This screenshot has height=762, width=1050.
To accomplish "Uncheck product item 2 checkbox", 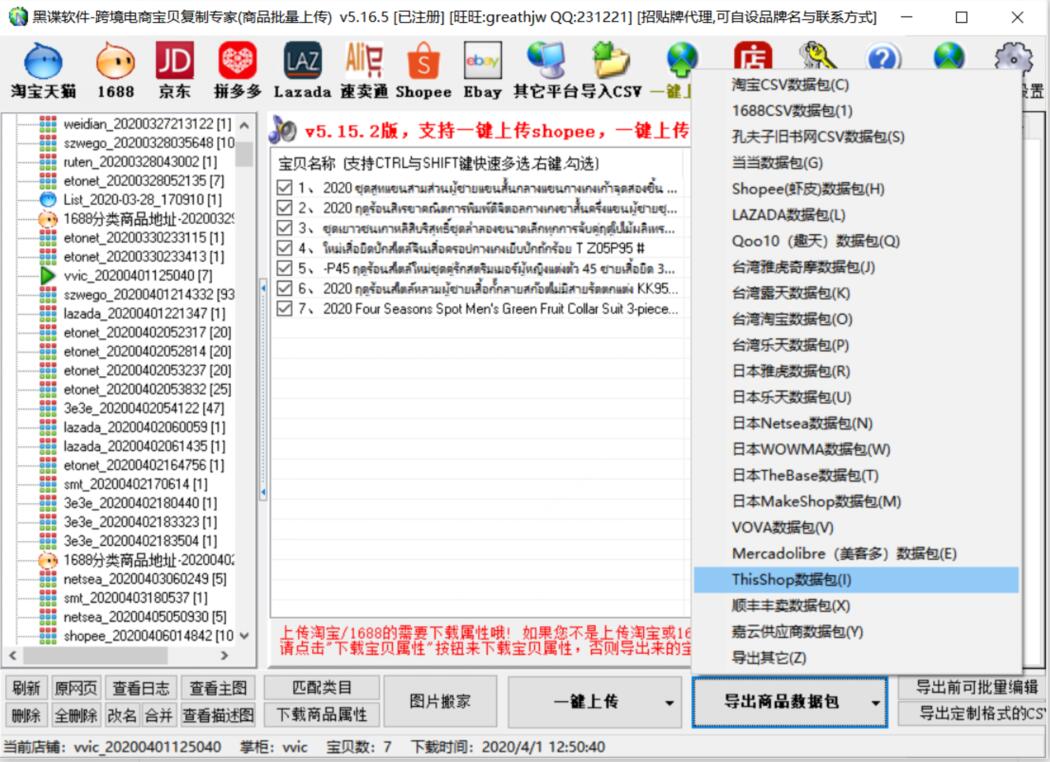I will [285, 208].
